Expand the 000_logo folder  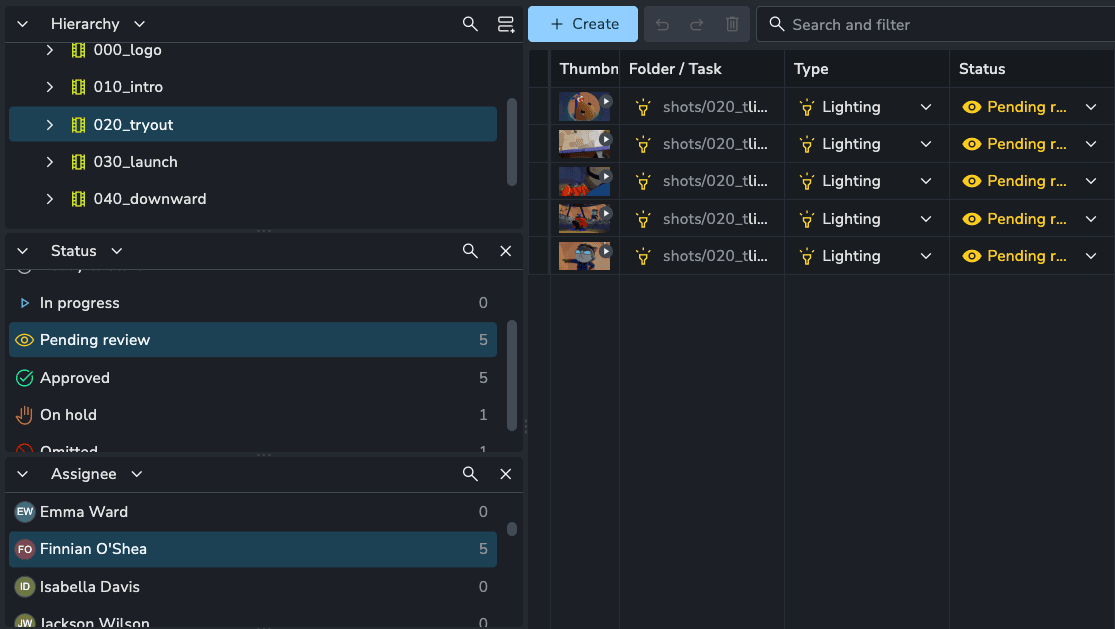tap(50, 50)
